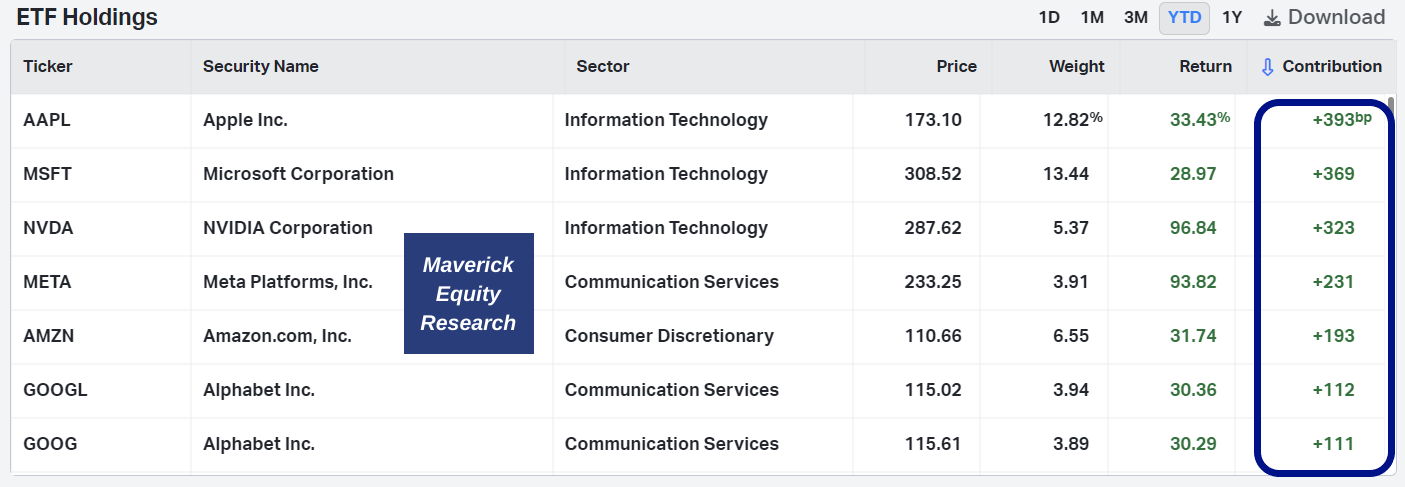
Task: Click the weight value 12.82%
Action: point(1073,119)
